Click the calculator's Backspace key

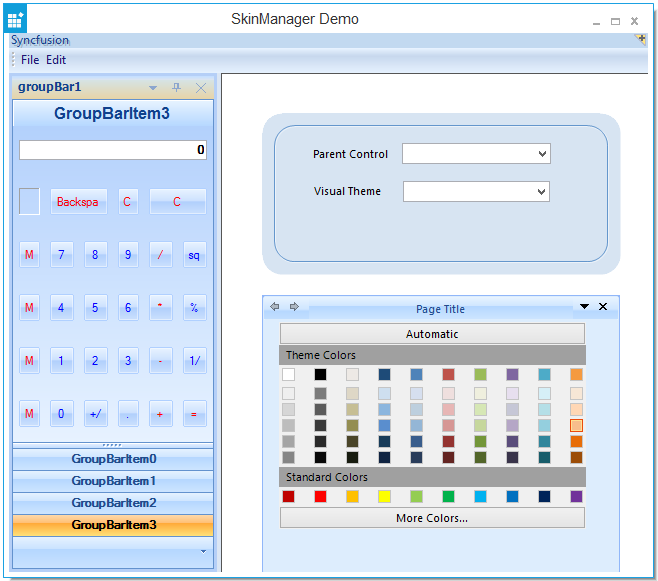[78, 202]
